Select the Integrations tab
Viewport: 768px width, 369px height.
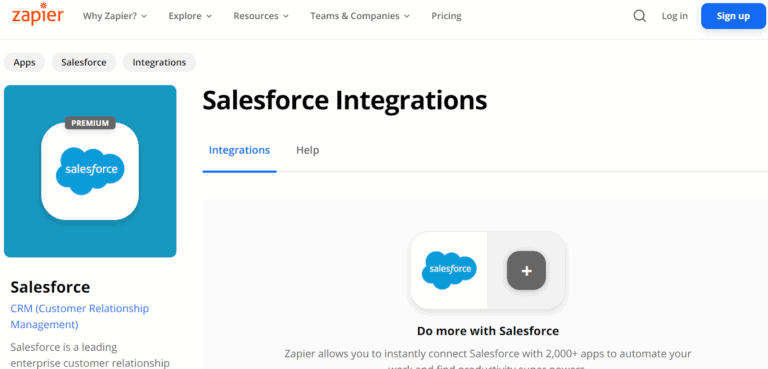pyautogui.click(x=239, y=150)
